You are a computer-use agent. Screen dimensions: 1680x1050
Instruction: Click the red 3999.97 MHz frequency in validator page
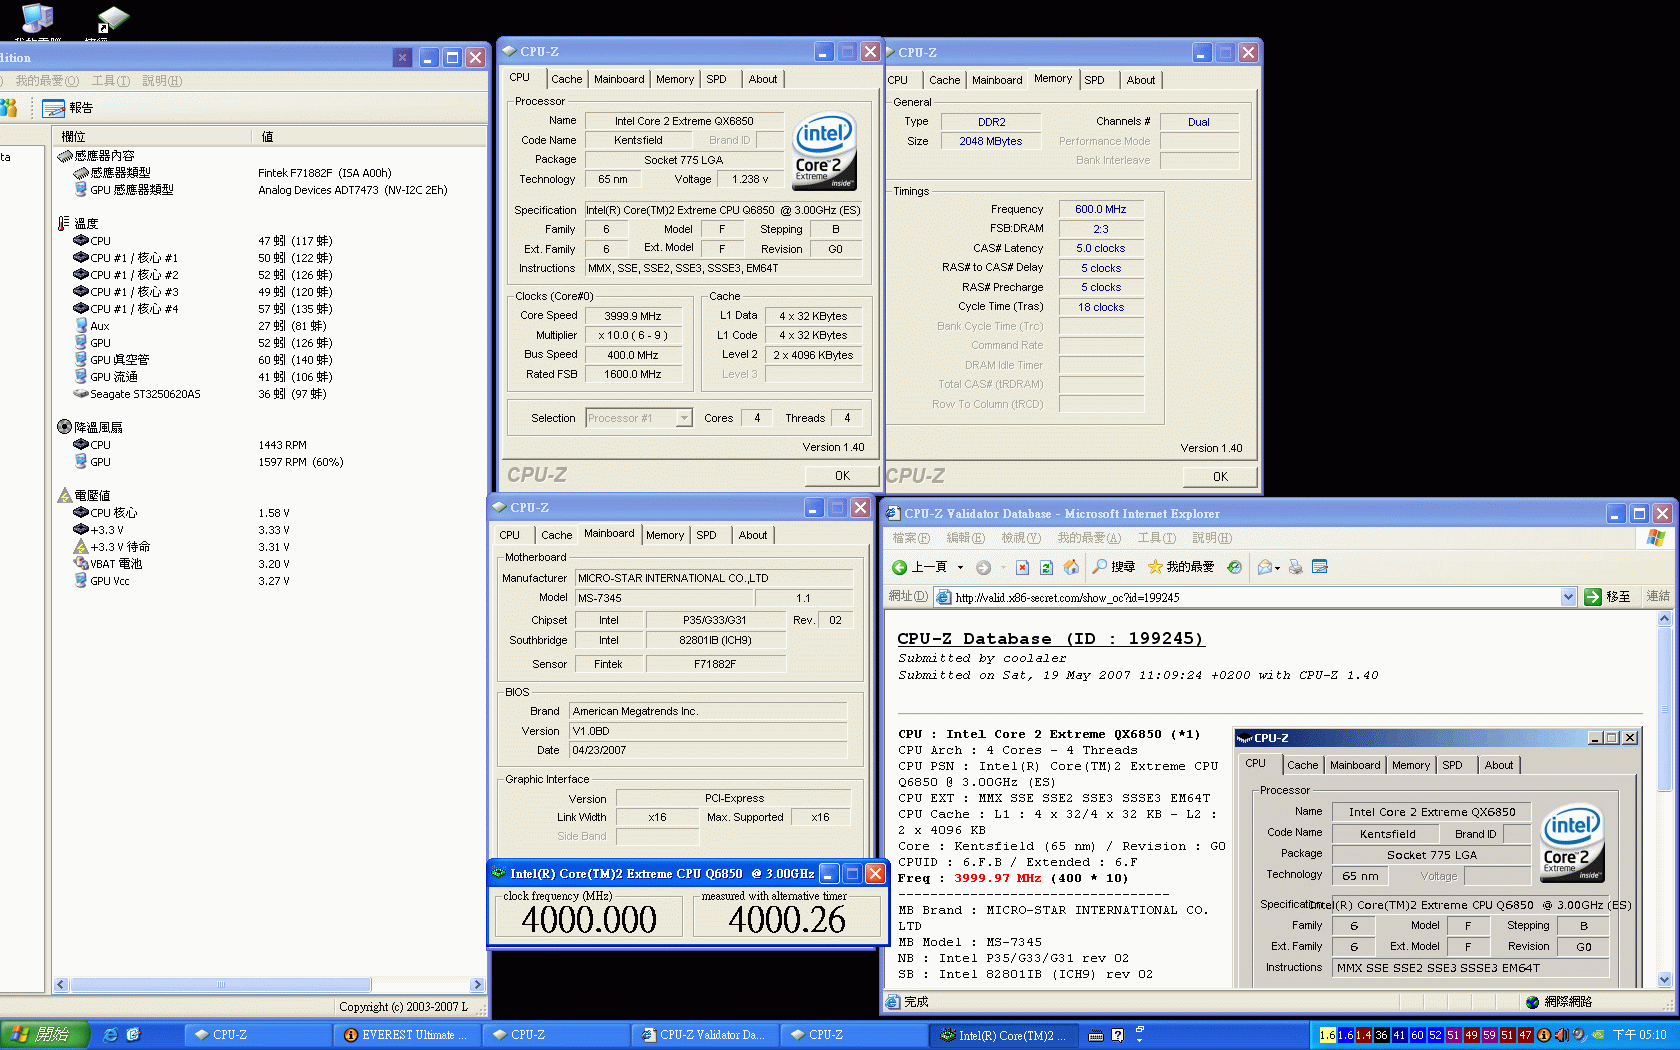pyautogui.click(x=997, y=878)
